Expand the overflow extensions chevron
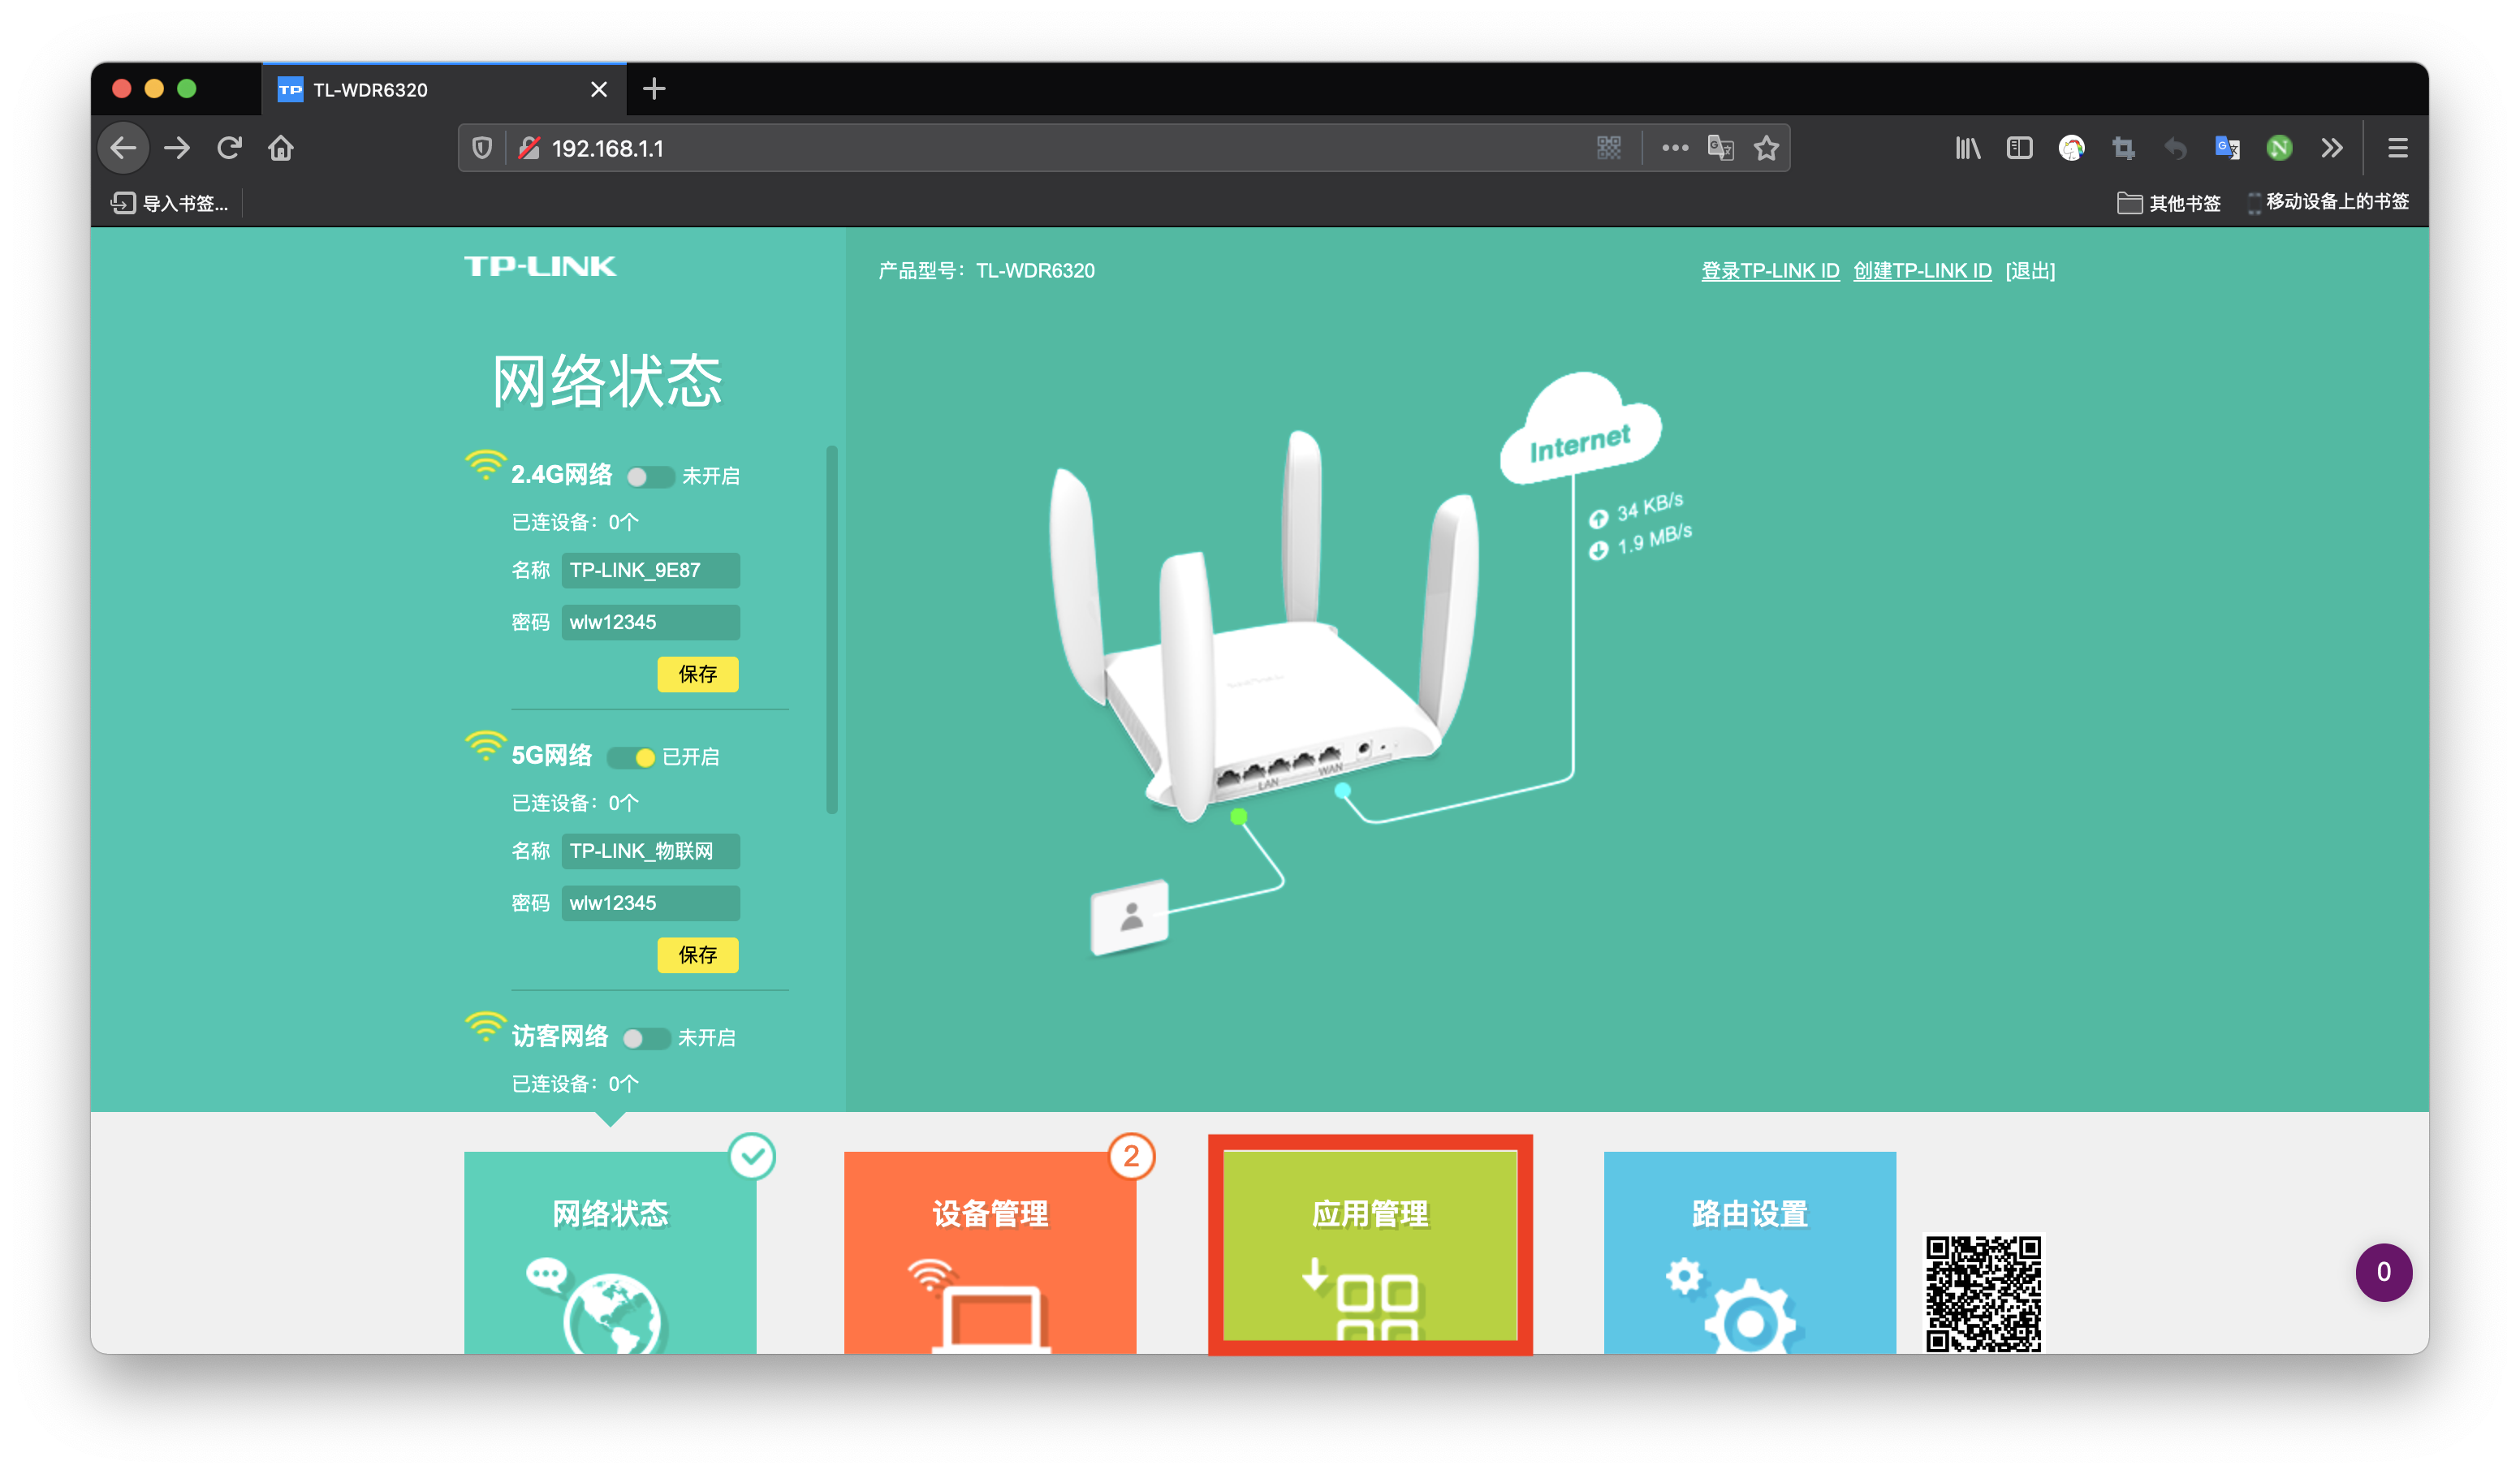Viewport: 2520px width, 1474px height. click(x=2332, y=148)
